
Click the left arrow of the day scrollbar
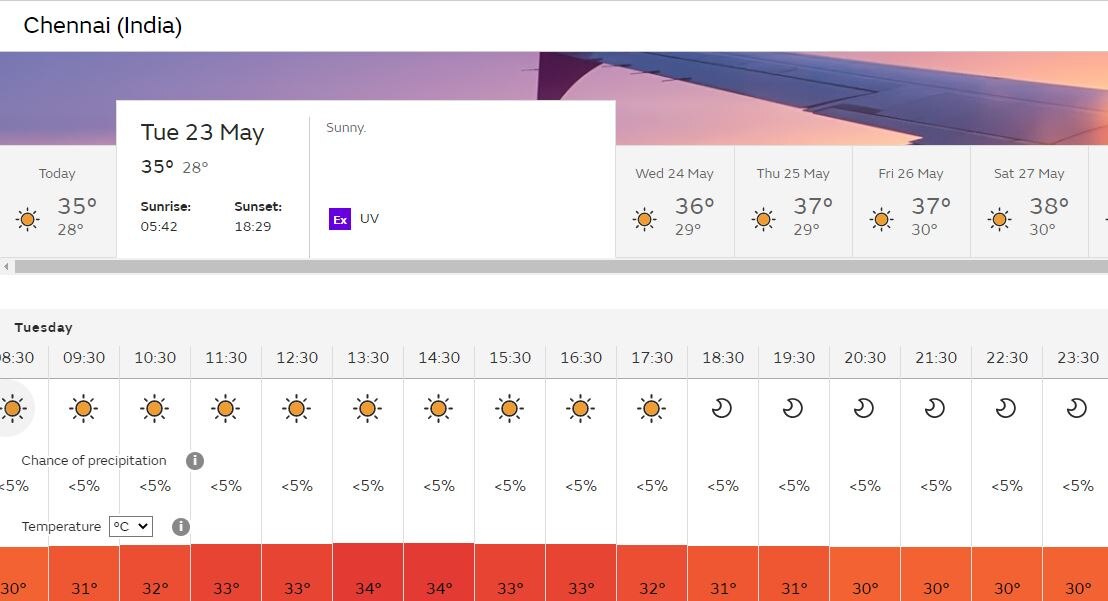[6, 267]
